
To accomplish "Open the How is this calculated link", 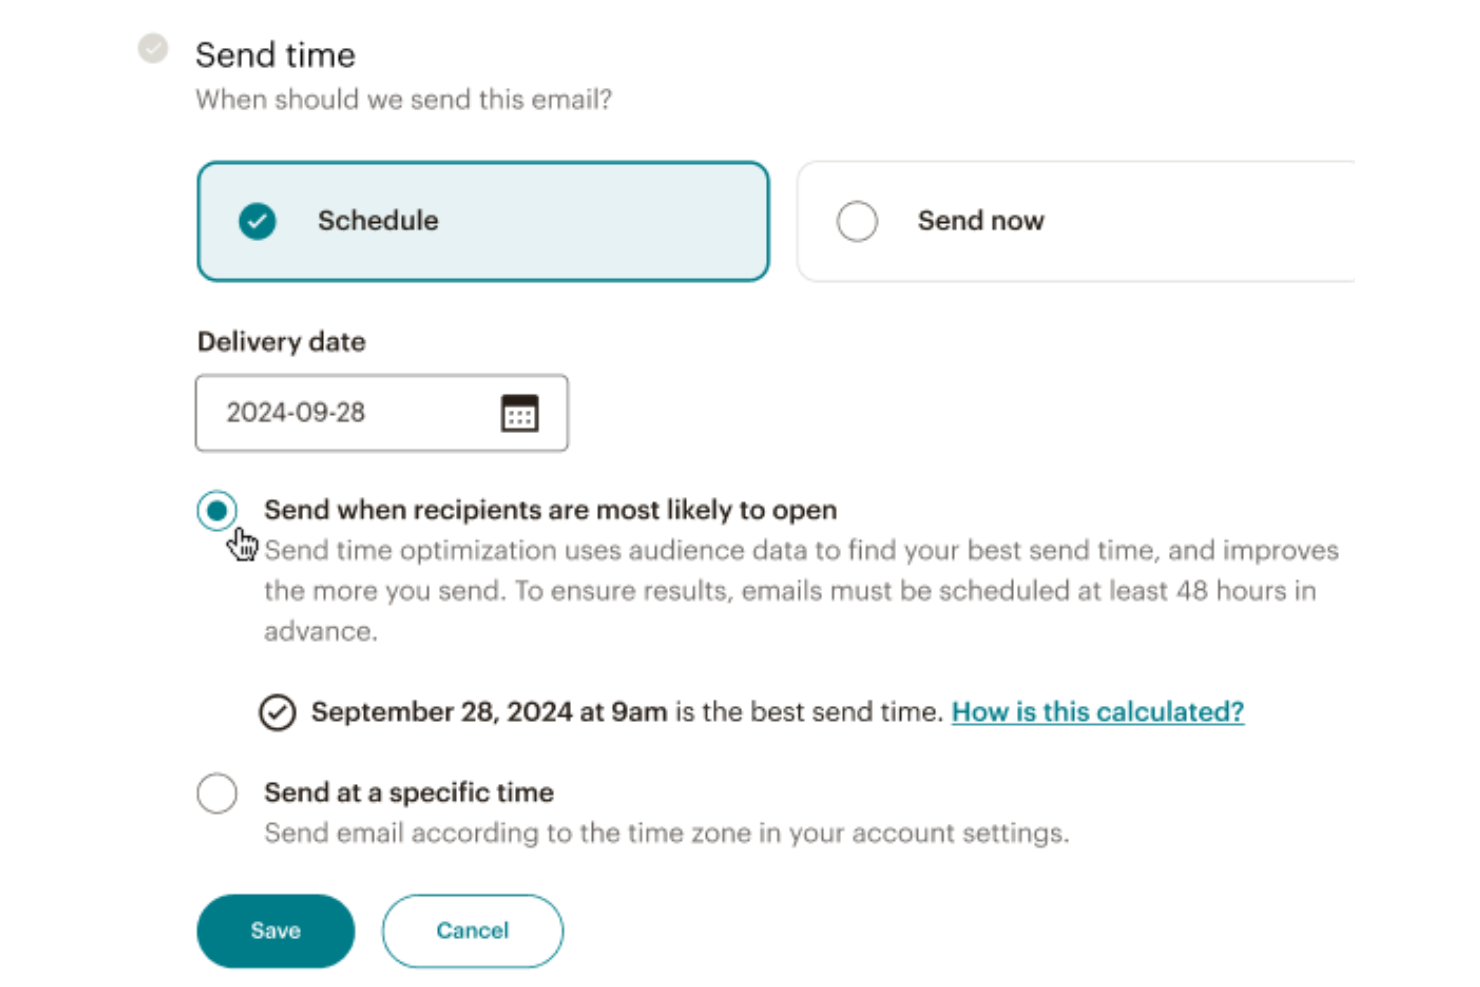I will [x=1097, y=711].
